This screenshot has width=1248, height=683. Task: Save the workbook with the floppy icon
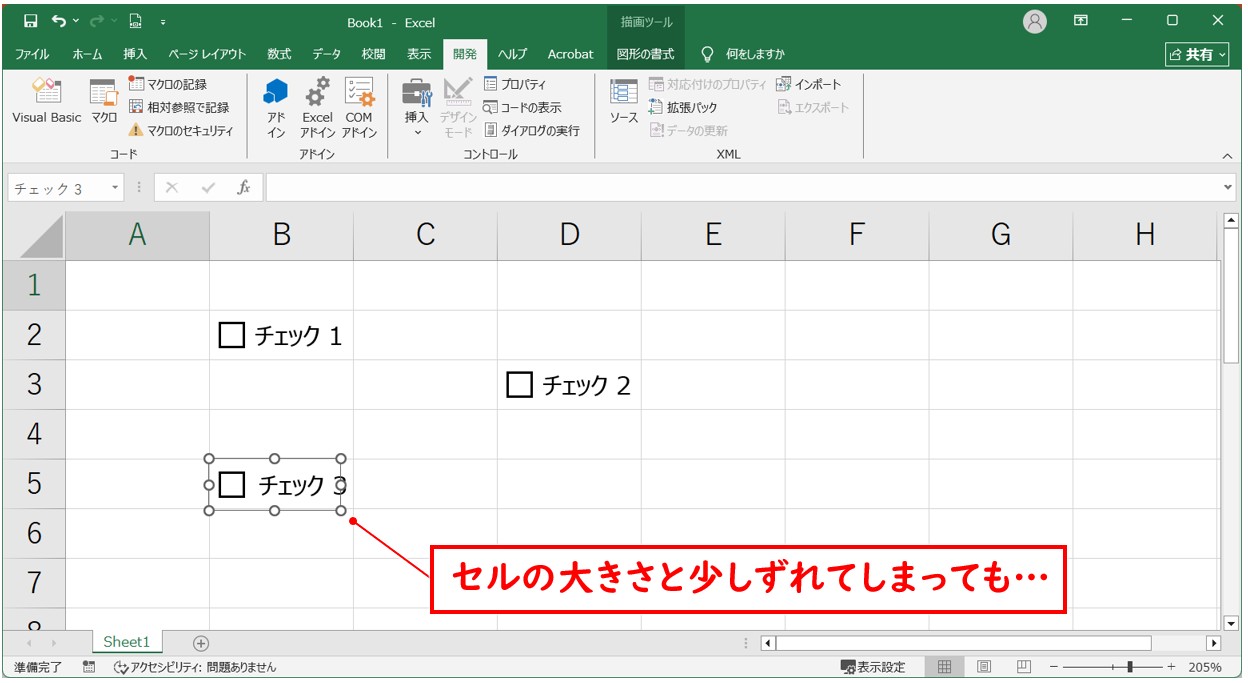30,21
